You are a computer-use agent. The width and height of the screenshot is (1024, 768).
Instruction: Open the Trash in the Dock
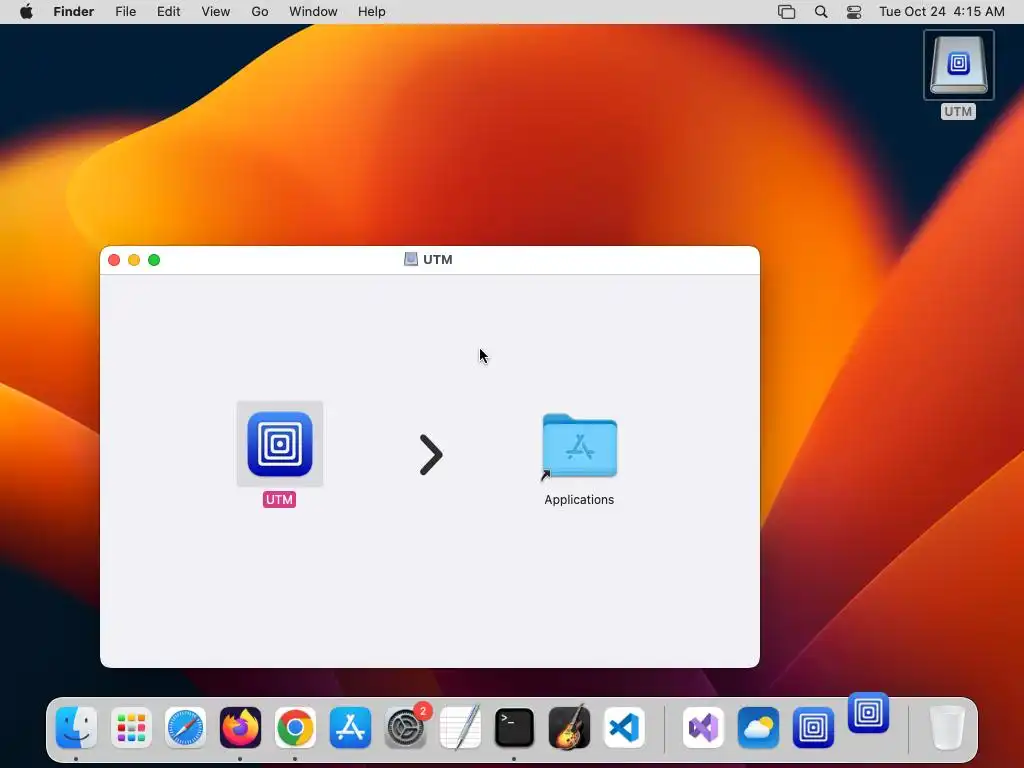(946, 728)
